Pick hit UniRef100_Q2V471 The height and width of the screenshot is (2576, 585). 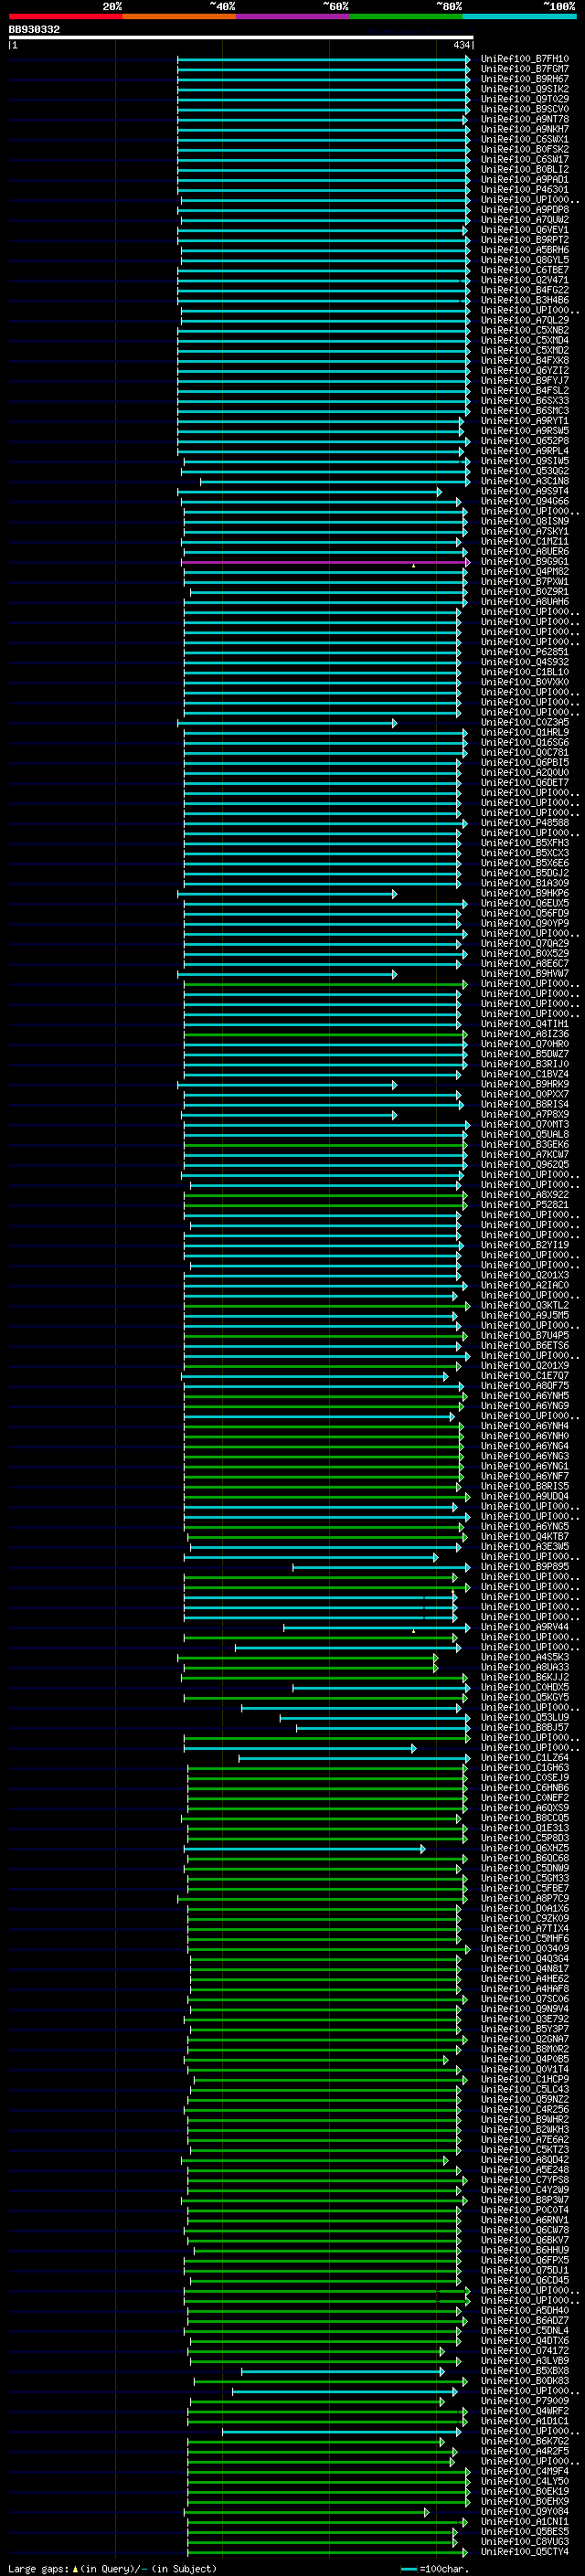[524, 280]
